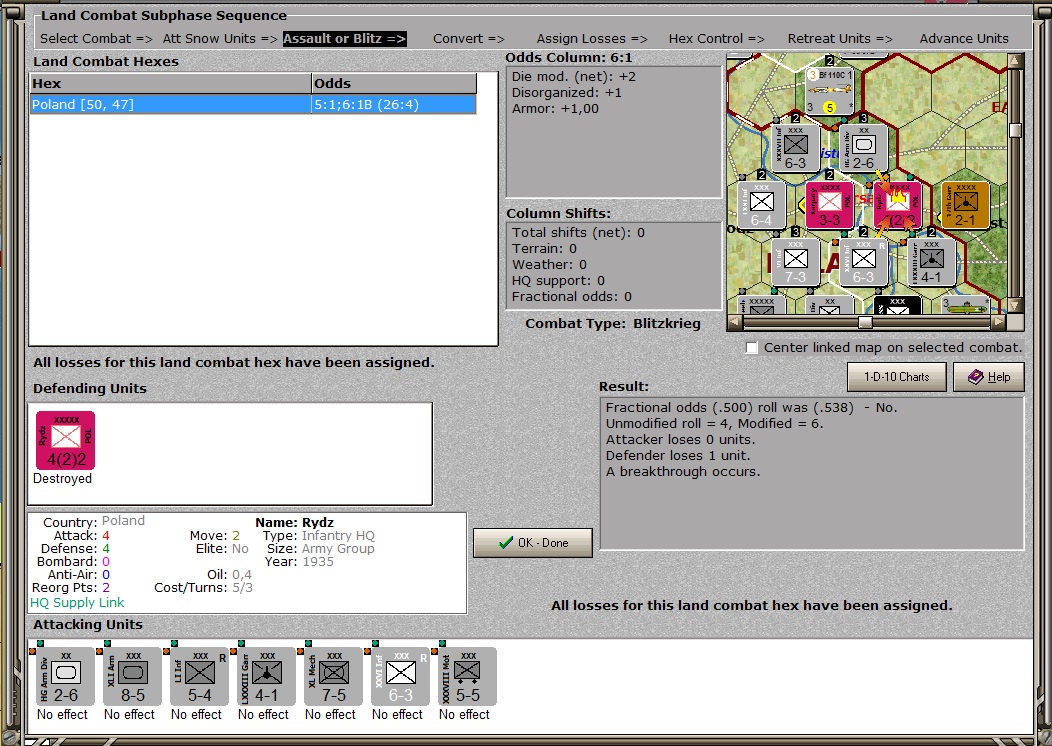
Task: Click the map scroll right arrow
Action: (998, 323)
